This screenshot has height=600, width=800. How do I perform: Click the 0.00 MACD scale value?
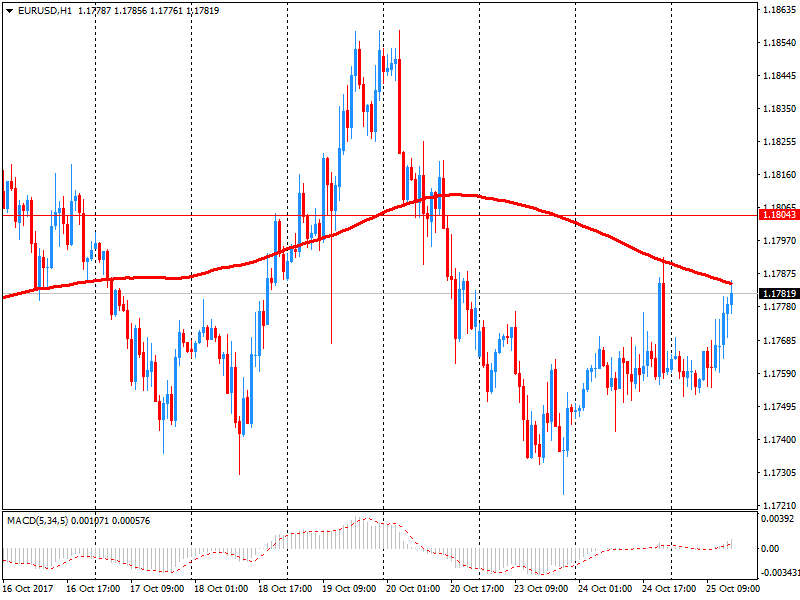pyautogui.click(x=770, y=548)
